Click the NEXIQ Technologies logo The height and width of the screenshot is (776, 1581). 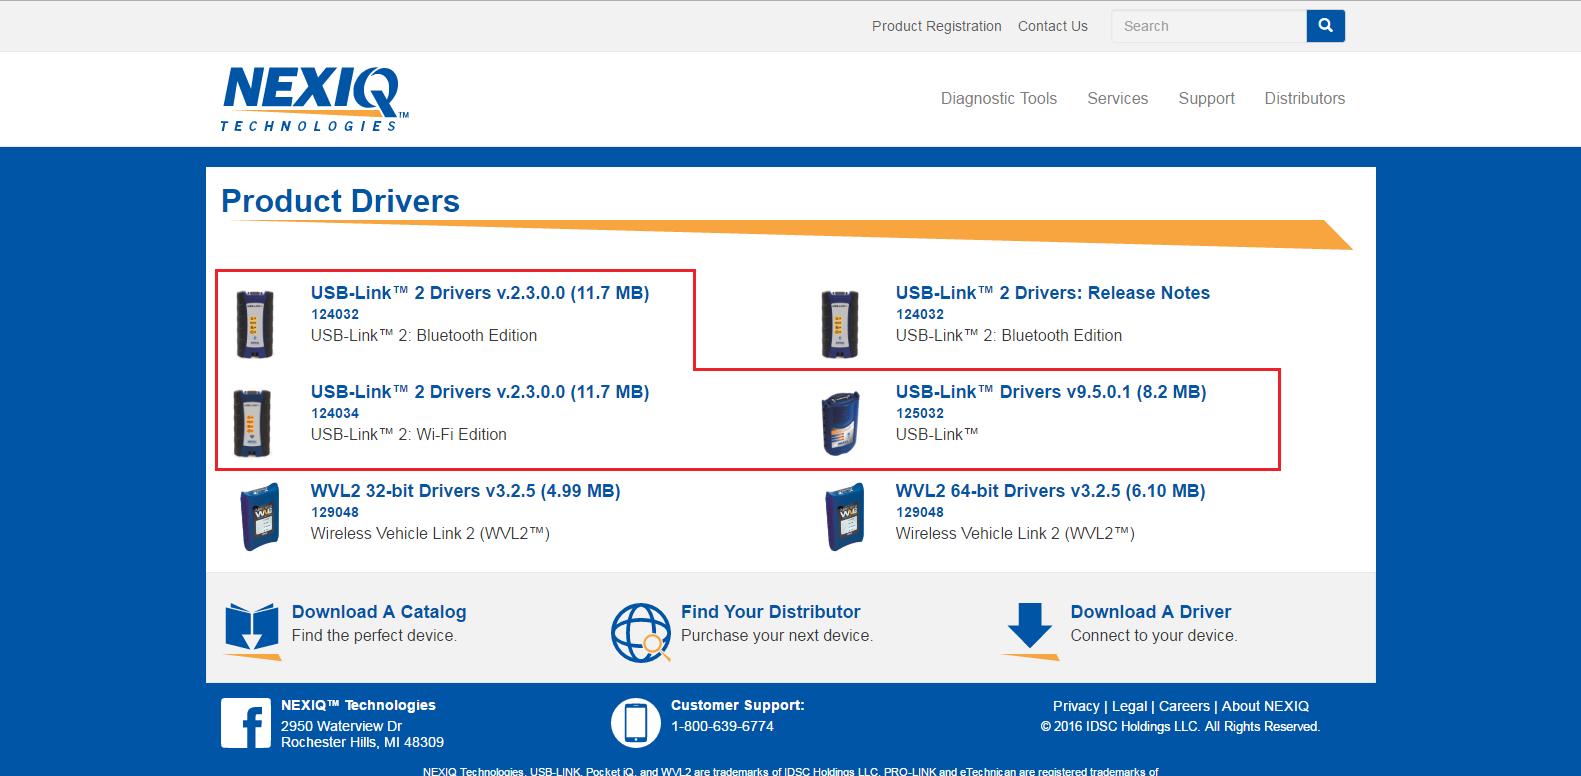[x=313, y=99]
